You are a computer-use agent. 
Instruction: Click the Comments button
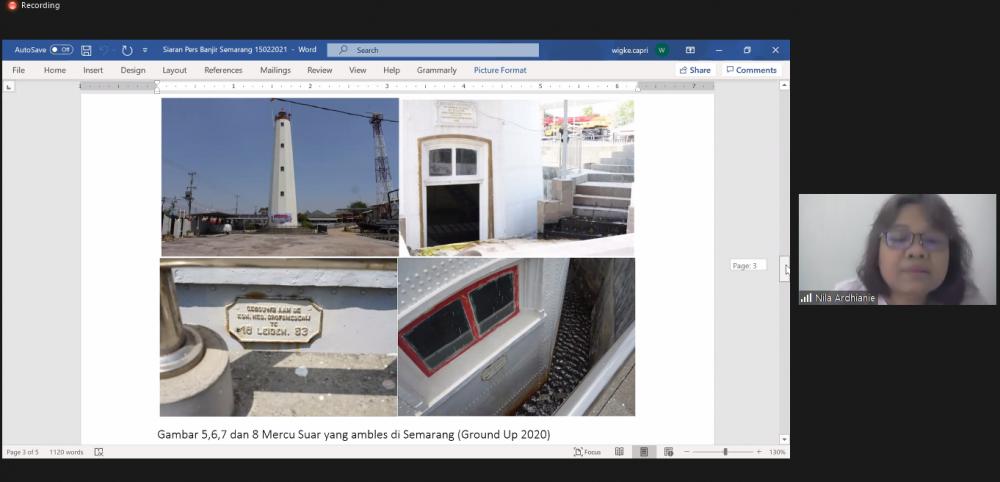pyautogui.click(x=752, y=70)
